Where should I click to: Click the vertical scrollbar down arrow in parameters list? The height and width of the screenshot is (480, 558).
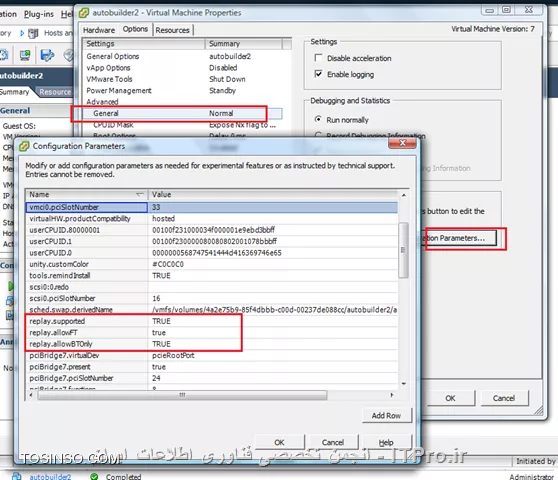tap(404, 384)
